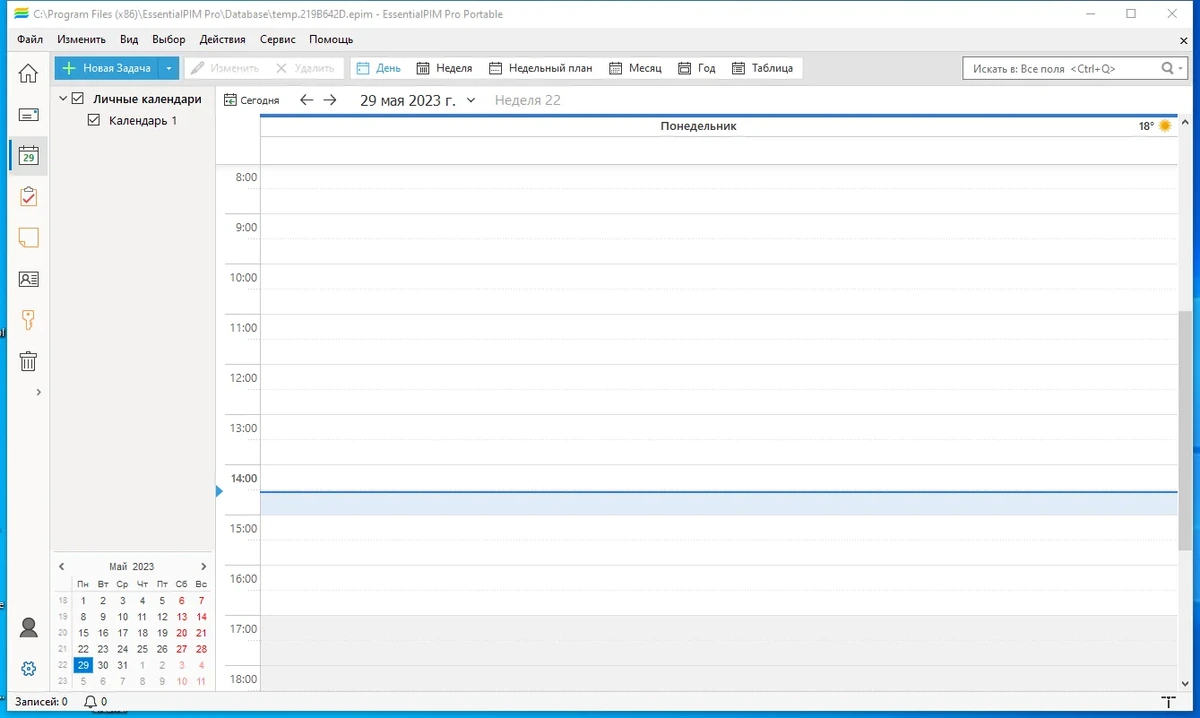
Task: Open the Trash bin in the sidebar
Action: tap(28, 361)
